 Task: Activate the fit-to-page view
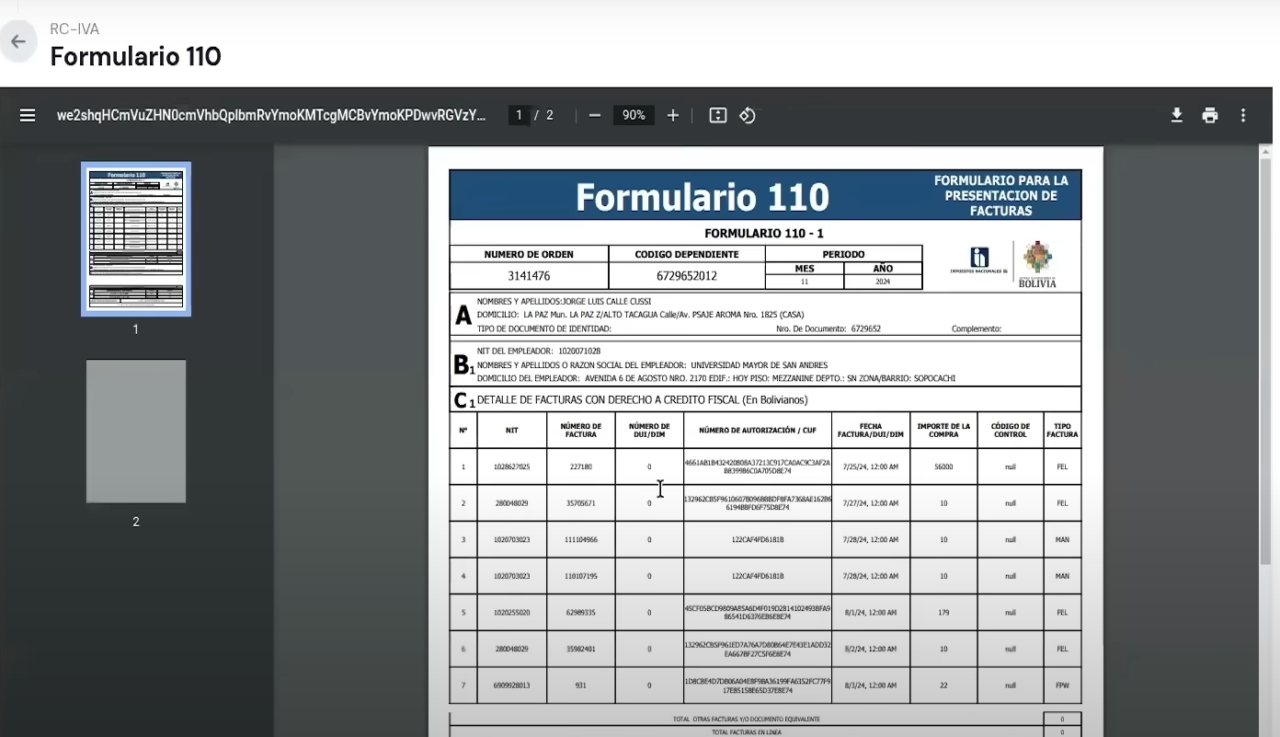(717, 115)
